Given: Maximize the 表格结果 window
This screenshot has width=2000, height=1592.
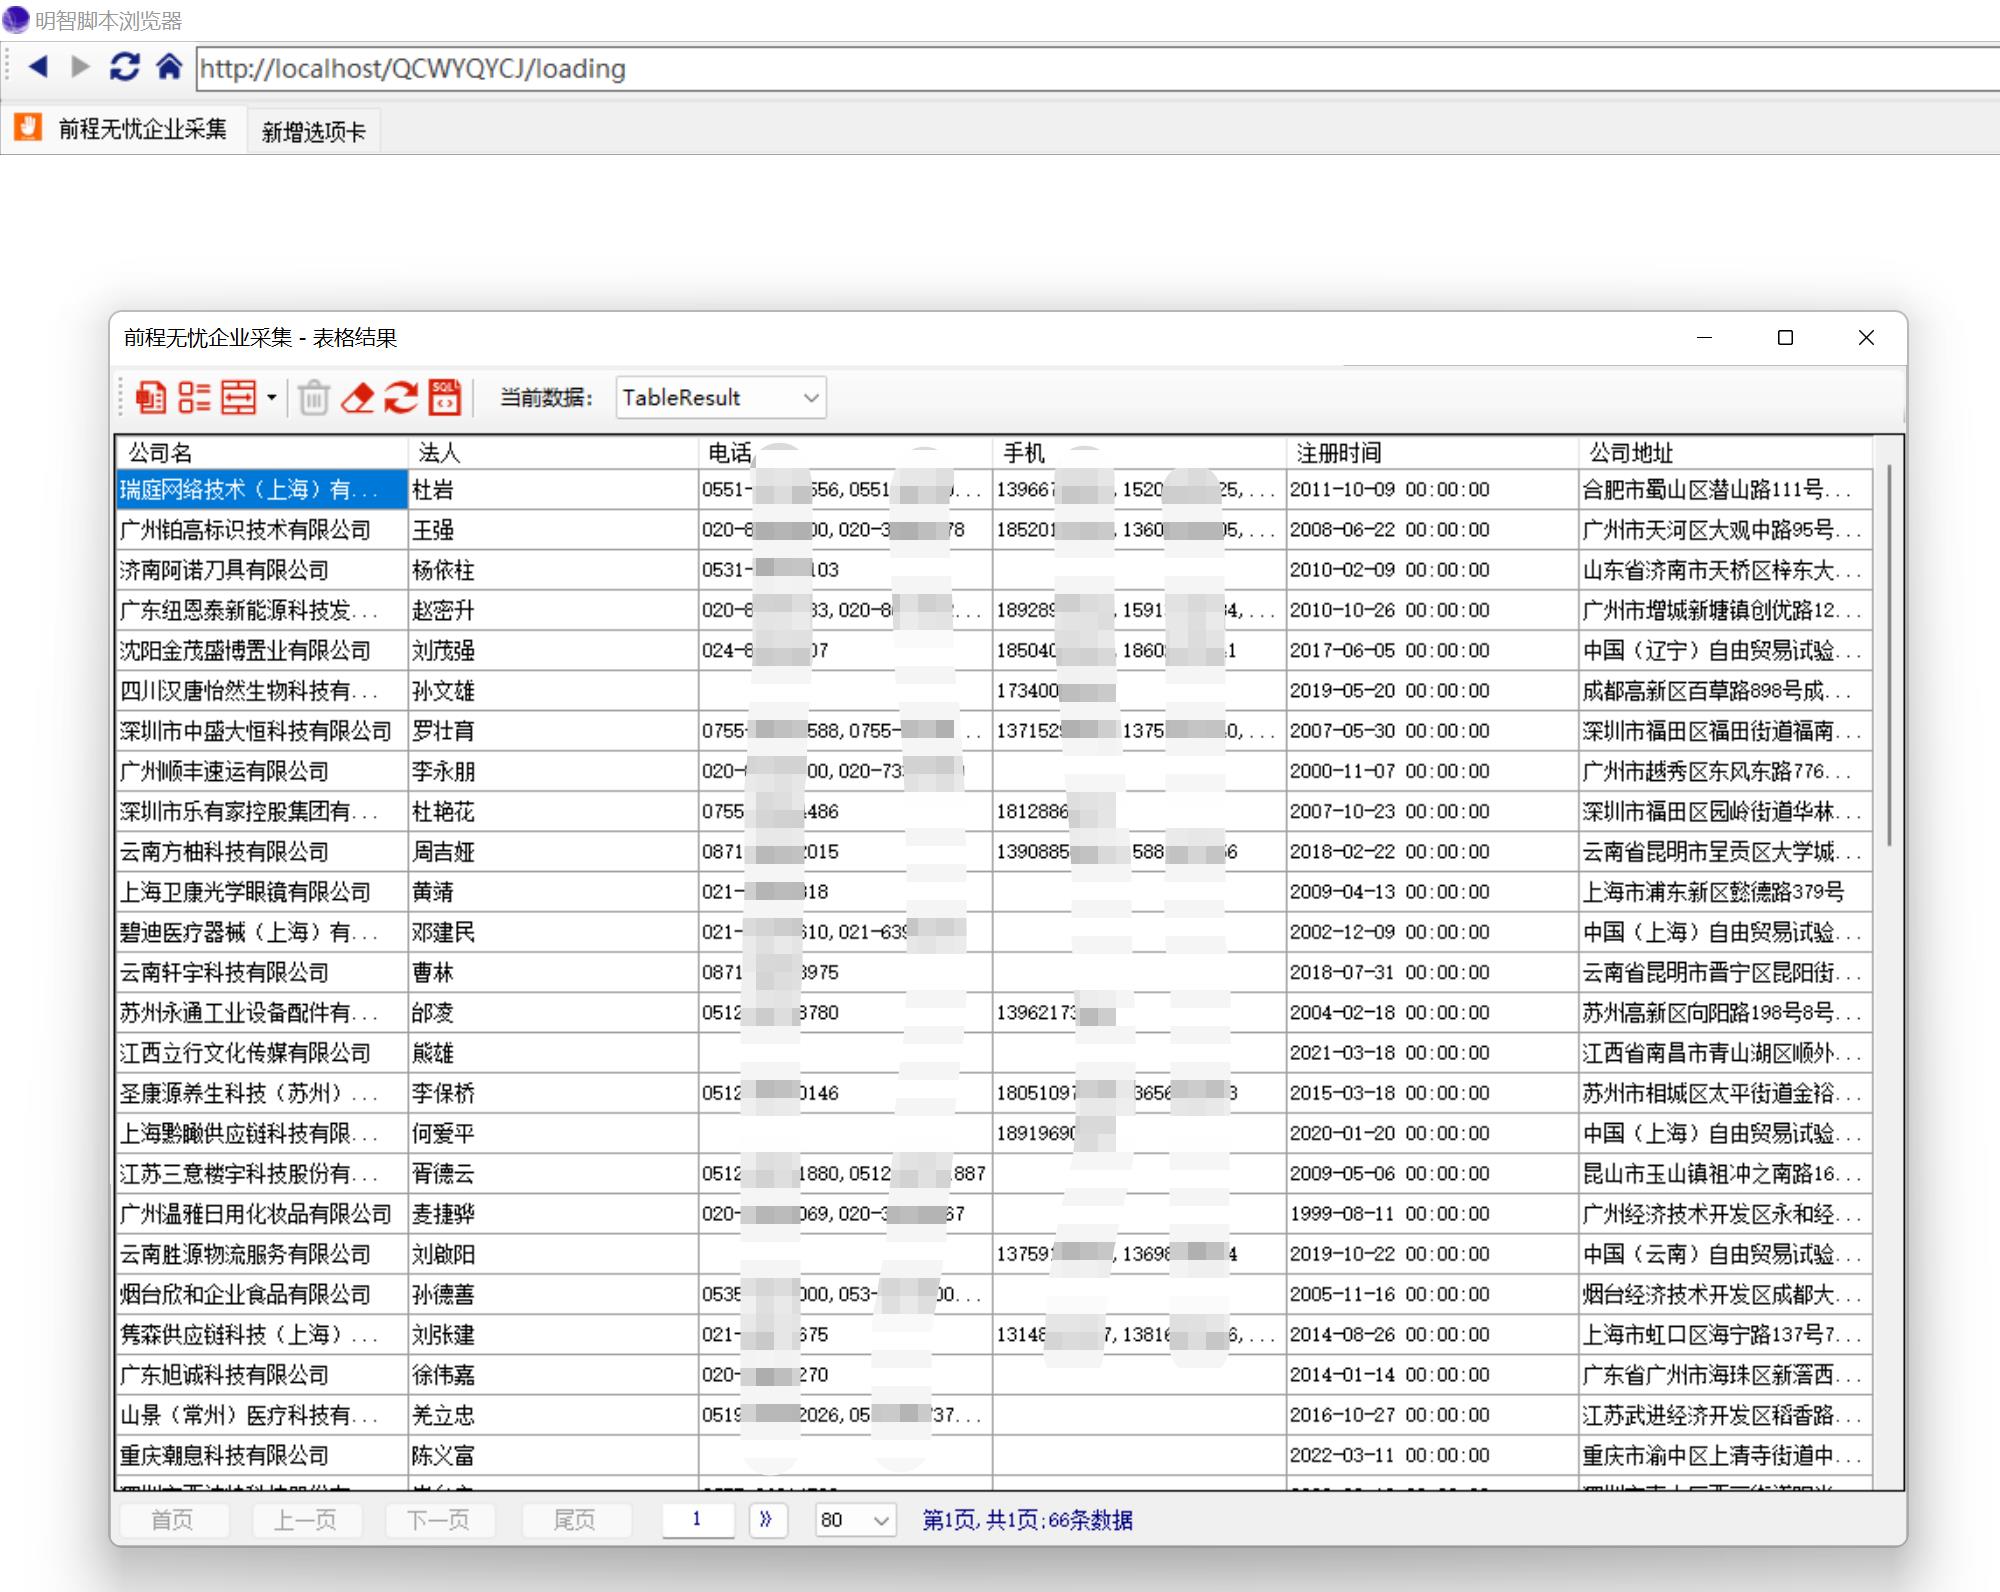Looking at the screenshot, I should coord(1785,338).
